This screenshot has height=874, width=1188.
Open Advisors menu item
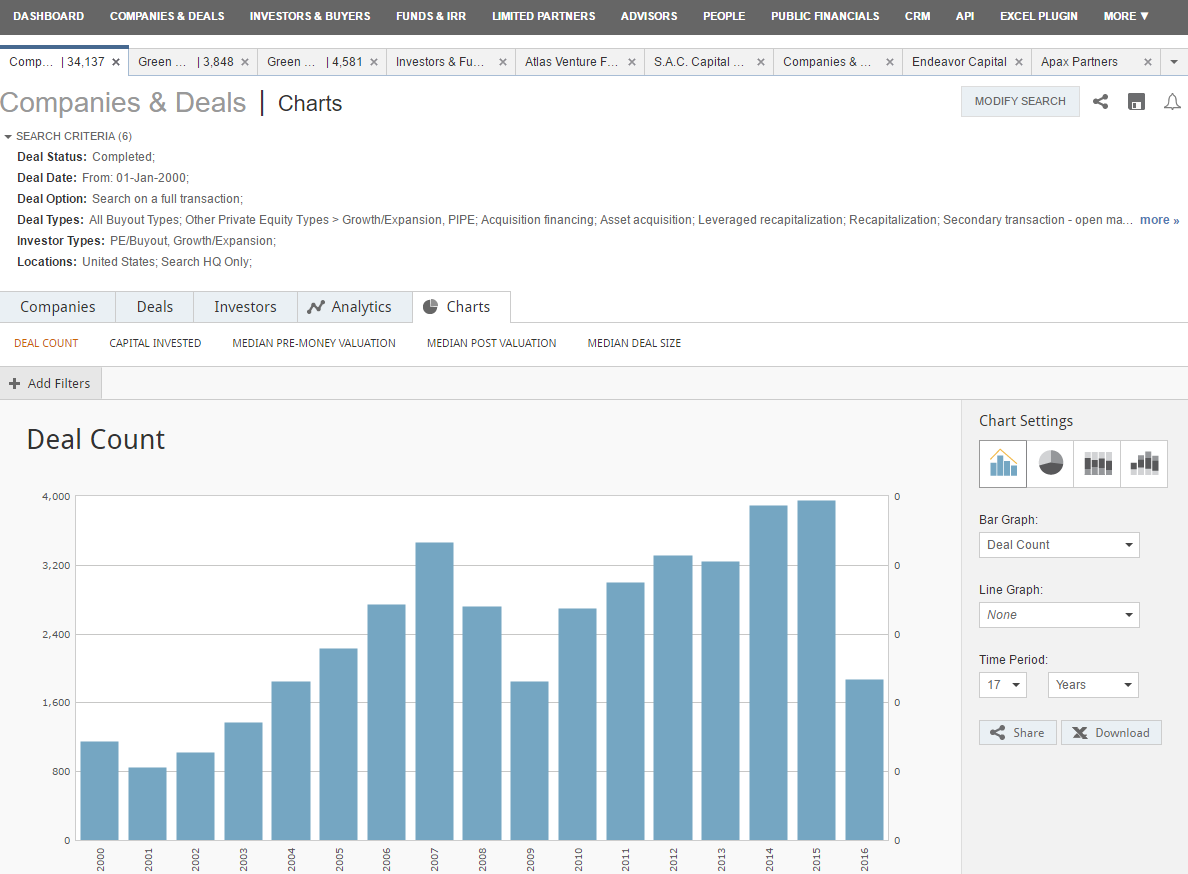coord(649,16)
